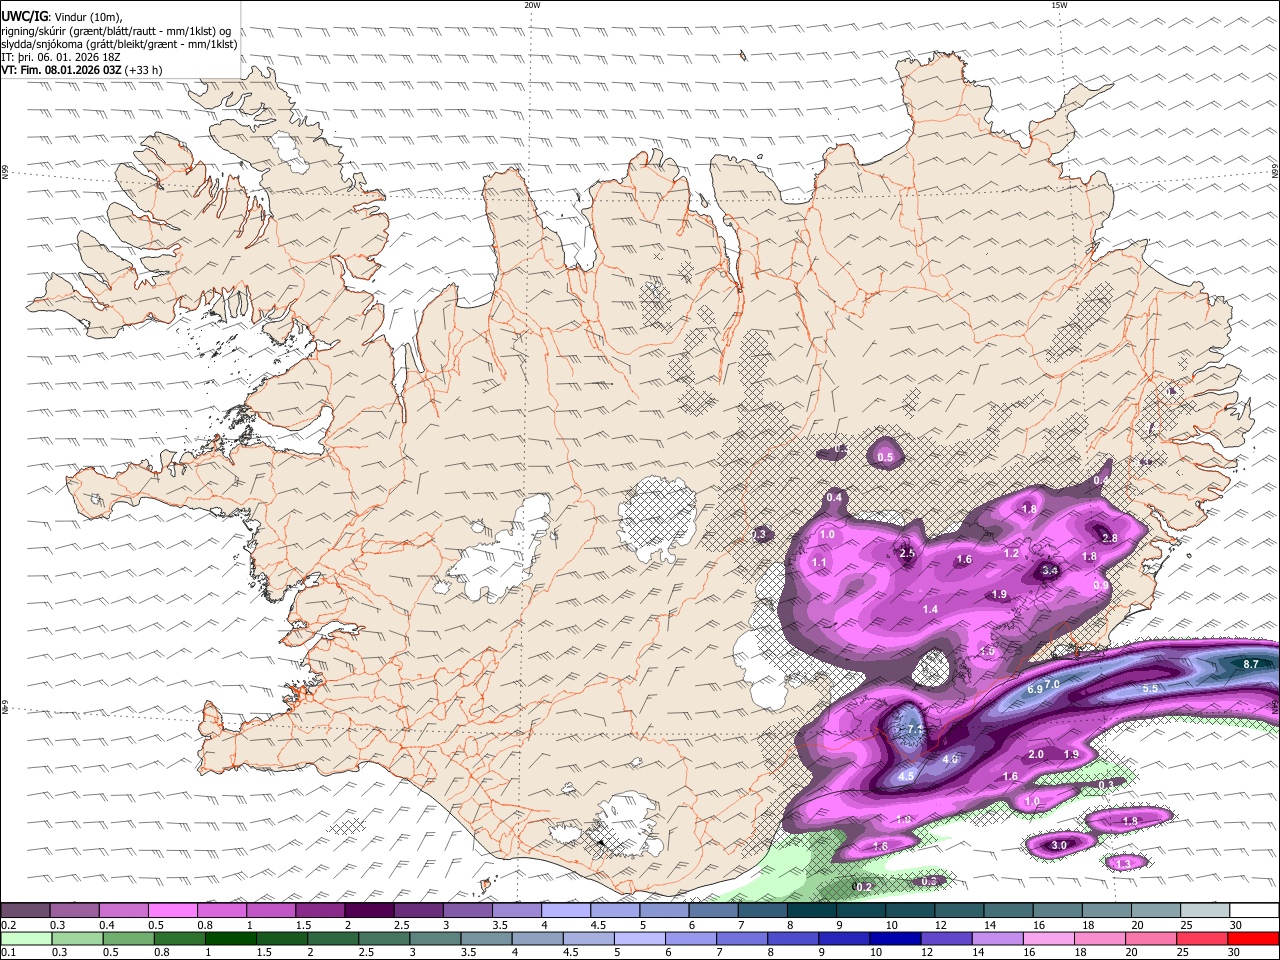This screenshot has height=960, width=1280.
Task: Click the 0.2 value in the green rain area
Action: pyautogui.click(x=864, y=887)
